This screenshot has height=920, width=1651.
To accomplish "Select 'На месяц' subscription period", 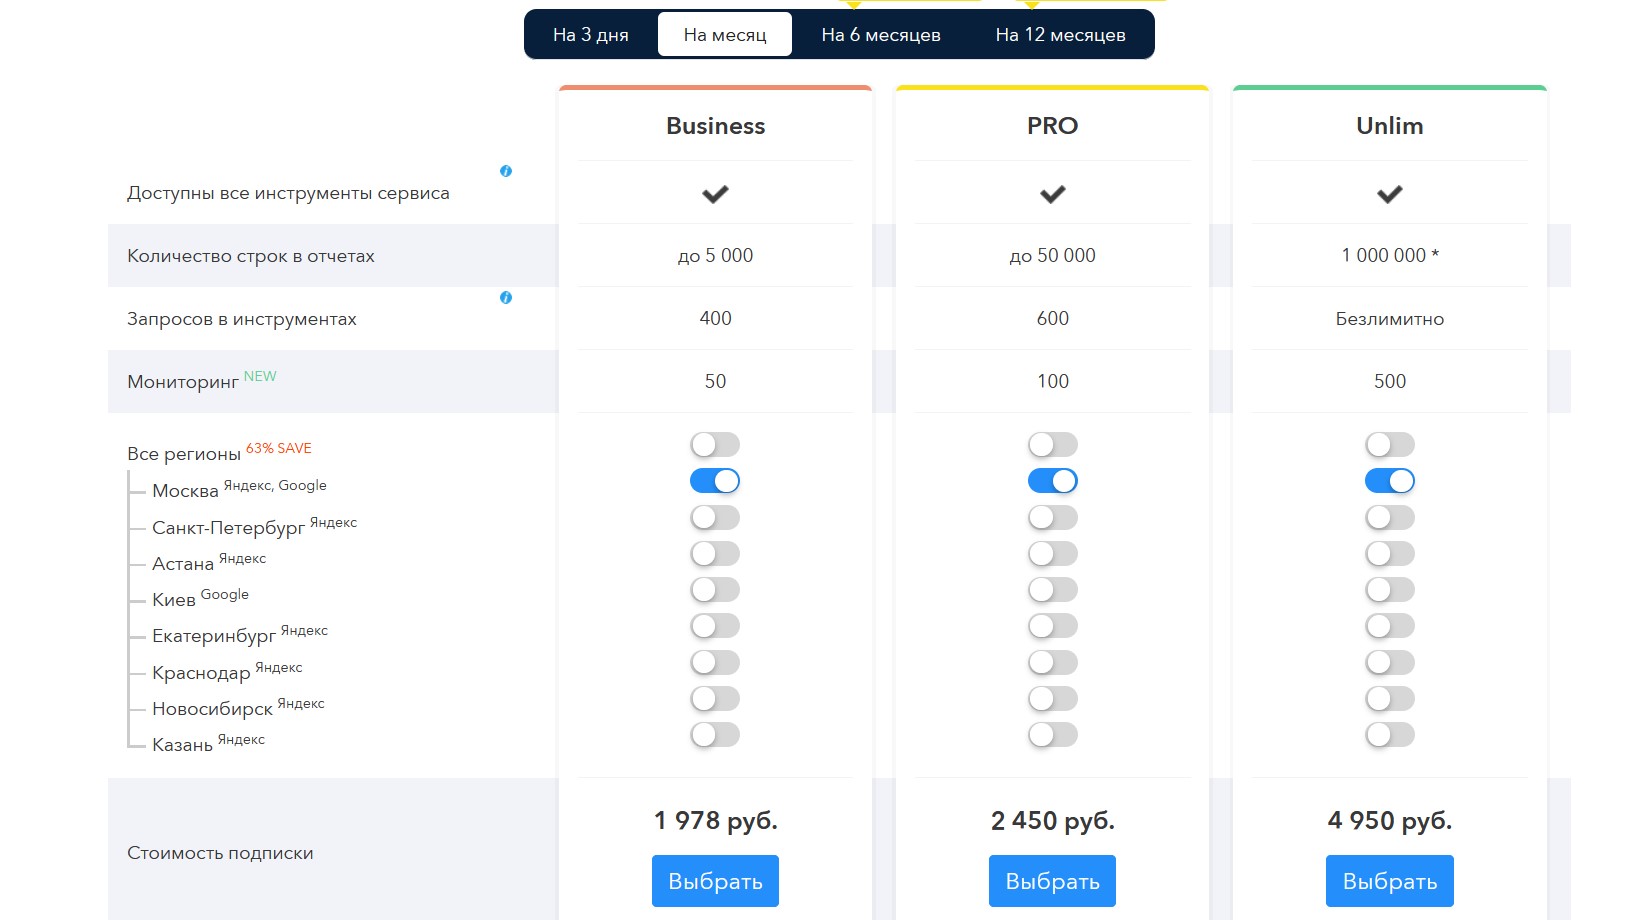I will (x=725, y=35).
